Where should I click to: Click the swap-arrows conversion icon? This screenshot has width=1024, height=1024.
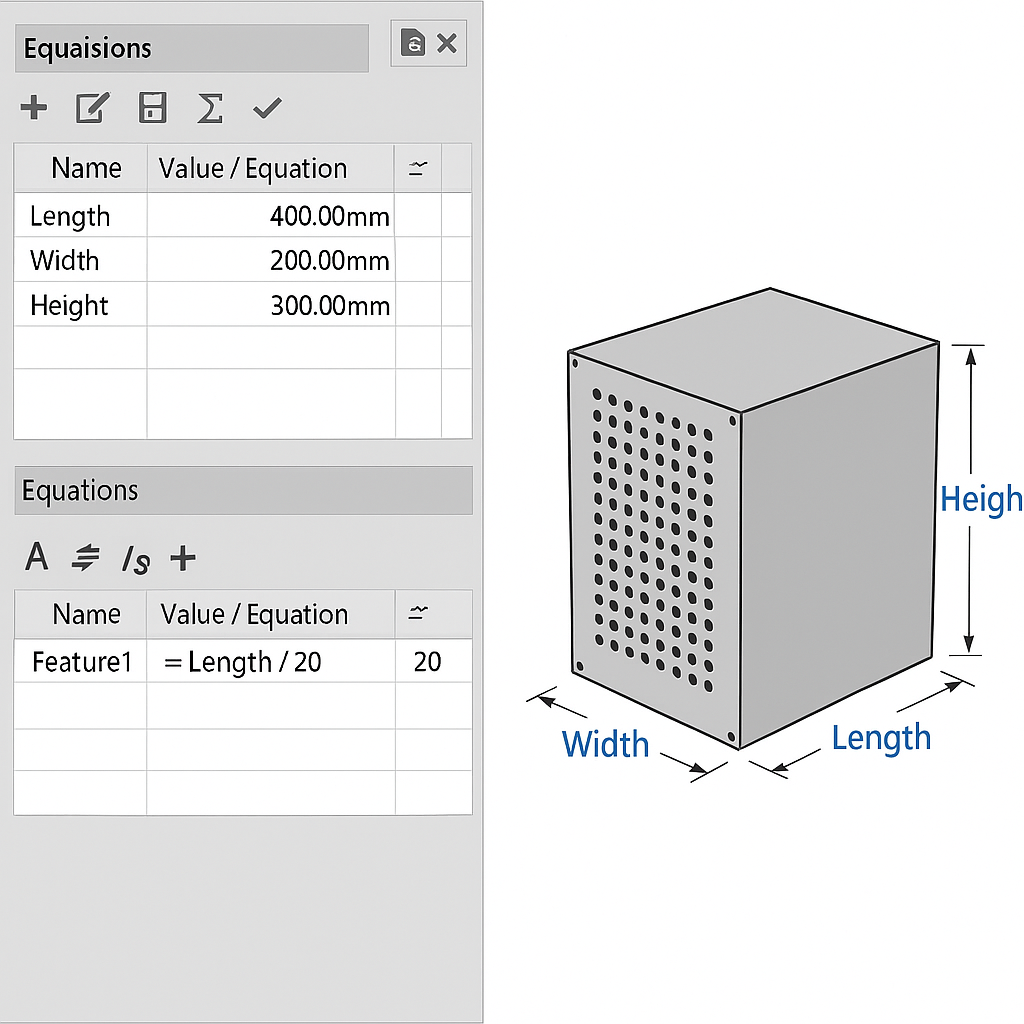pos(86,559)
